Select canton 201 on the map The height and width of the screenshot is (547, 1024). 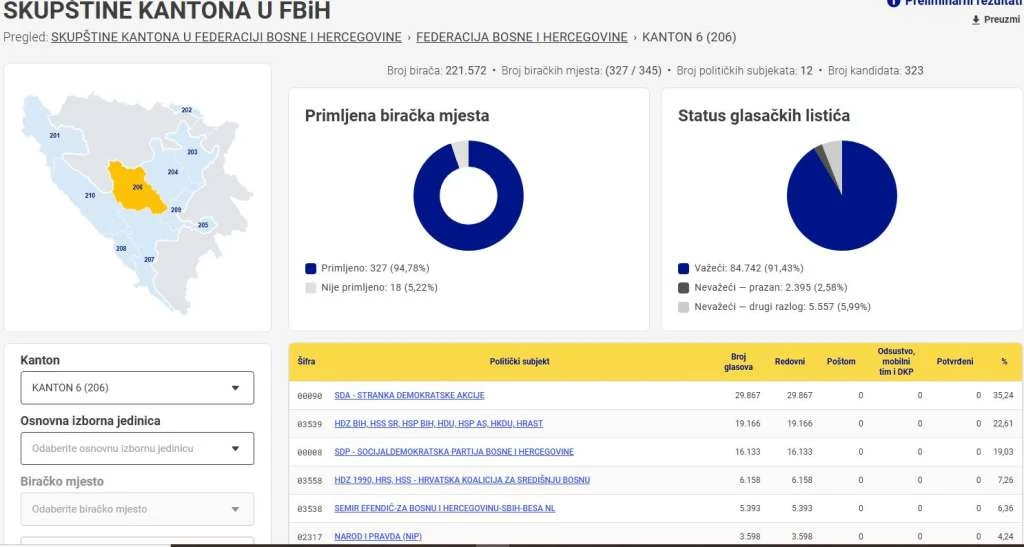[x=54, y=135]
